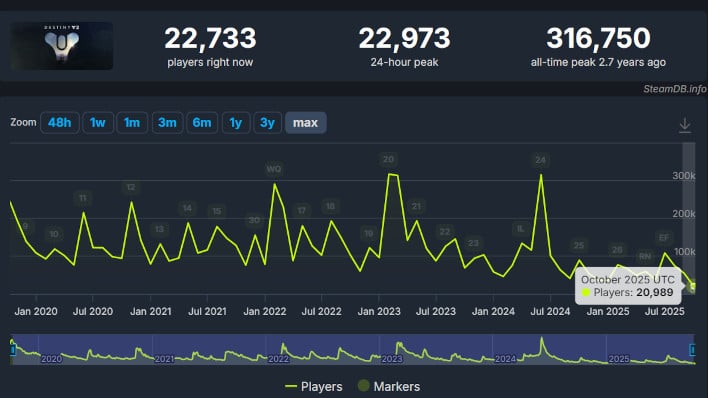Toggle the Markers series in legend
Image resolution: width=708 pixels, height=398 pixels.
click(389, 387)
